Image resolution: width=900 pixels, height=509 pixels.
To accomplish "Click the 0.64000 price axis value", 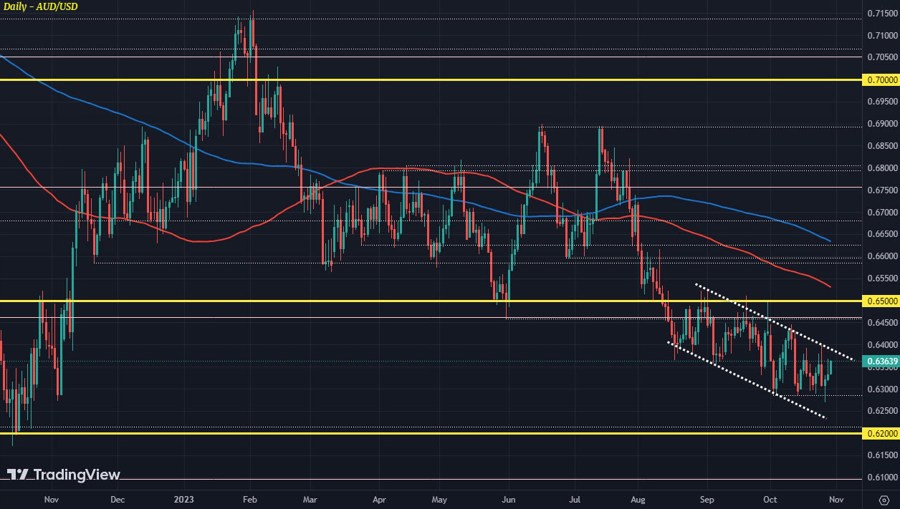I will [x=883, y=345].
